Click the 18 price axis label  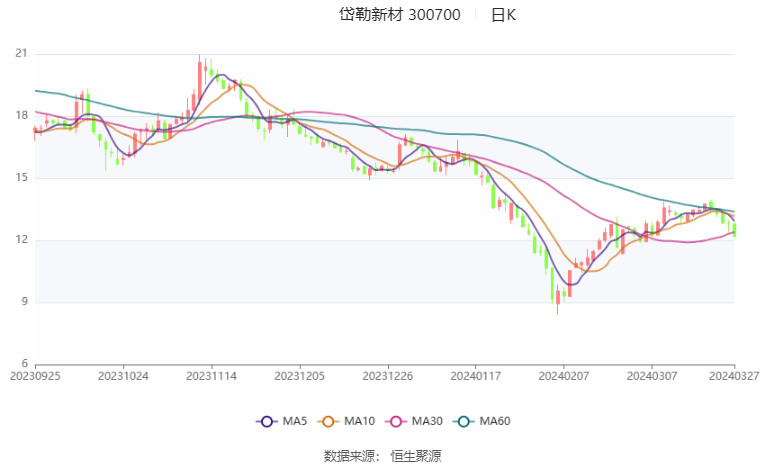[21, 115]
